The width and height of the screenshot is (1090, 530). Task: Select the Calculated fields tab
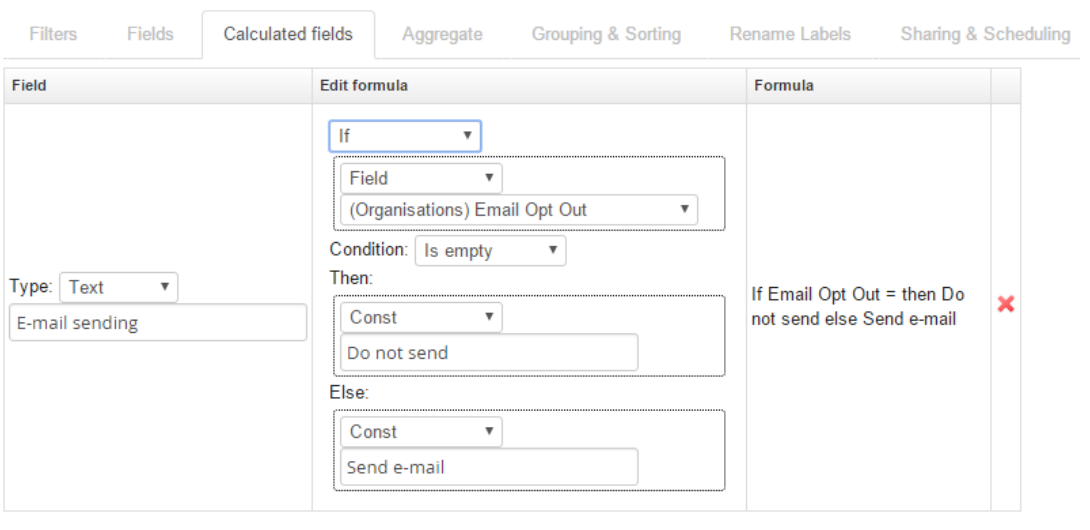pyautogui.click(x=288, y=34)
